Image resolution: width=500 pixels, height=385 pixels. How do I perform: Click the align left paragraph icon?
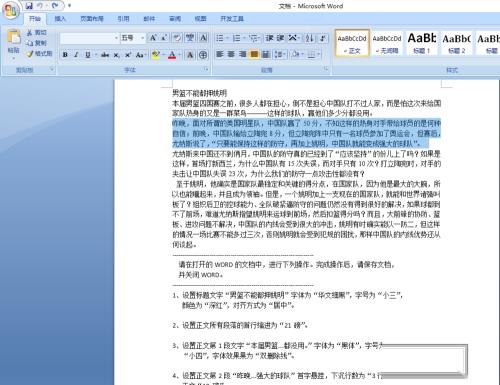tap(219, 54)
